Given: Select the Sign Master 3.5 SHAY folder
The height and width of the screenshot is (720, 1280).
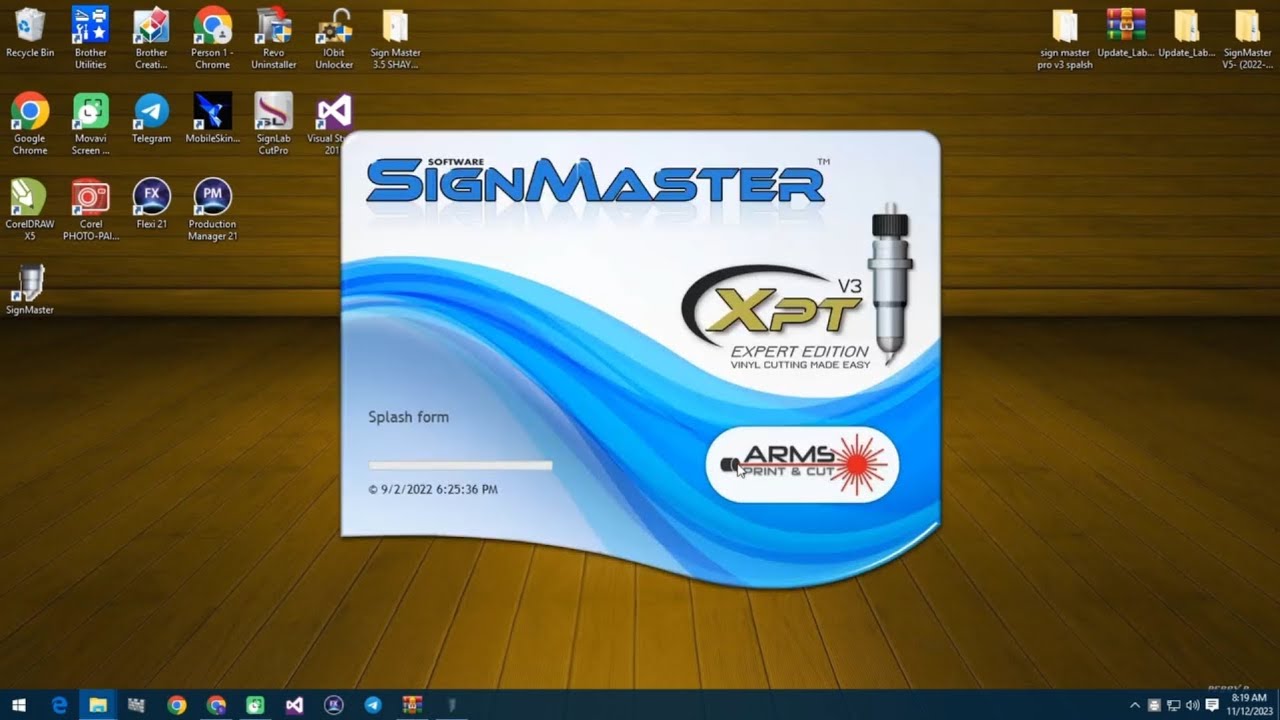Looking at the screenshot, I should point(395,38).
